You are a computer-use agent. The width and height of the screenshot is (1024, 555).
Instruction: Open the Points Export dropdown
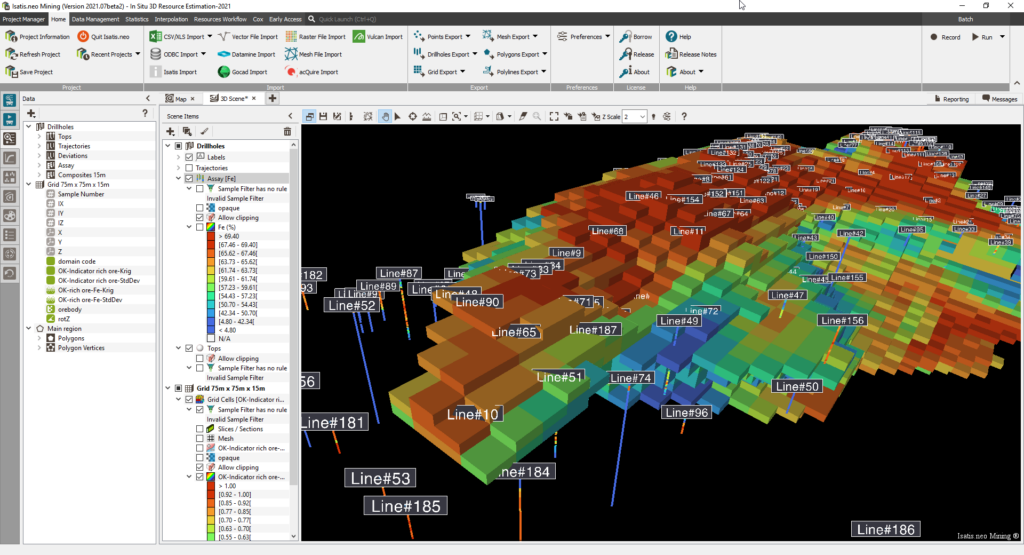(468, 37)
